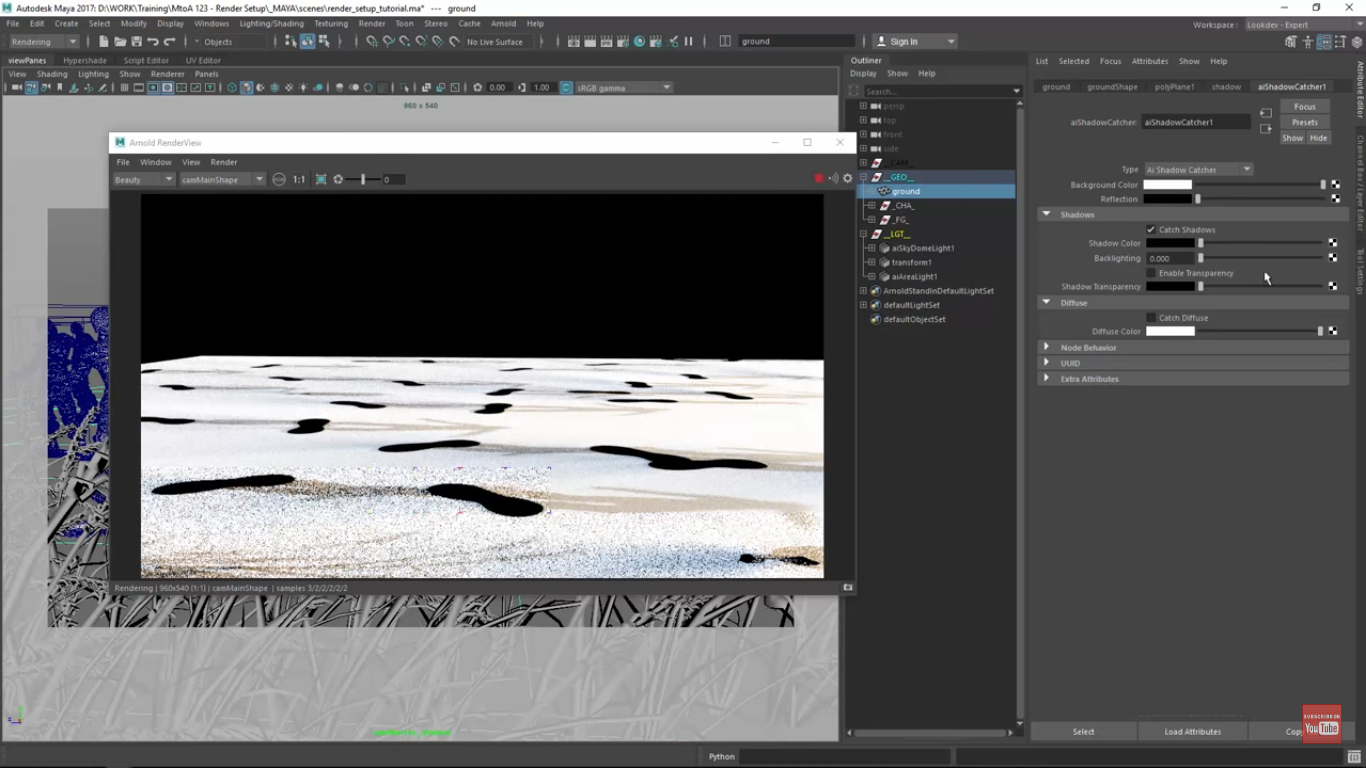Click the Shadow Color map checker button
The image size is (1366, 768).
(x=1333, y=243)
